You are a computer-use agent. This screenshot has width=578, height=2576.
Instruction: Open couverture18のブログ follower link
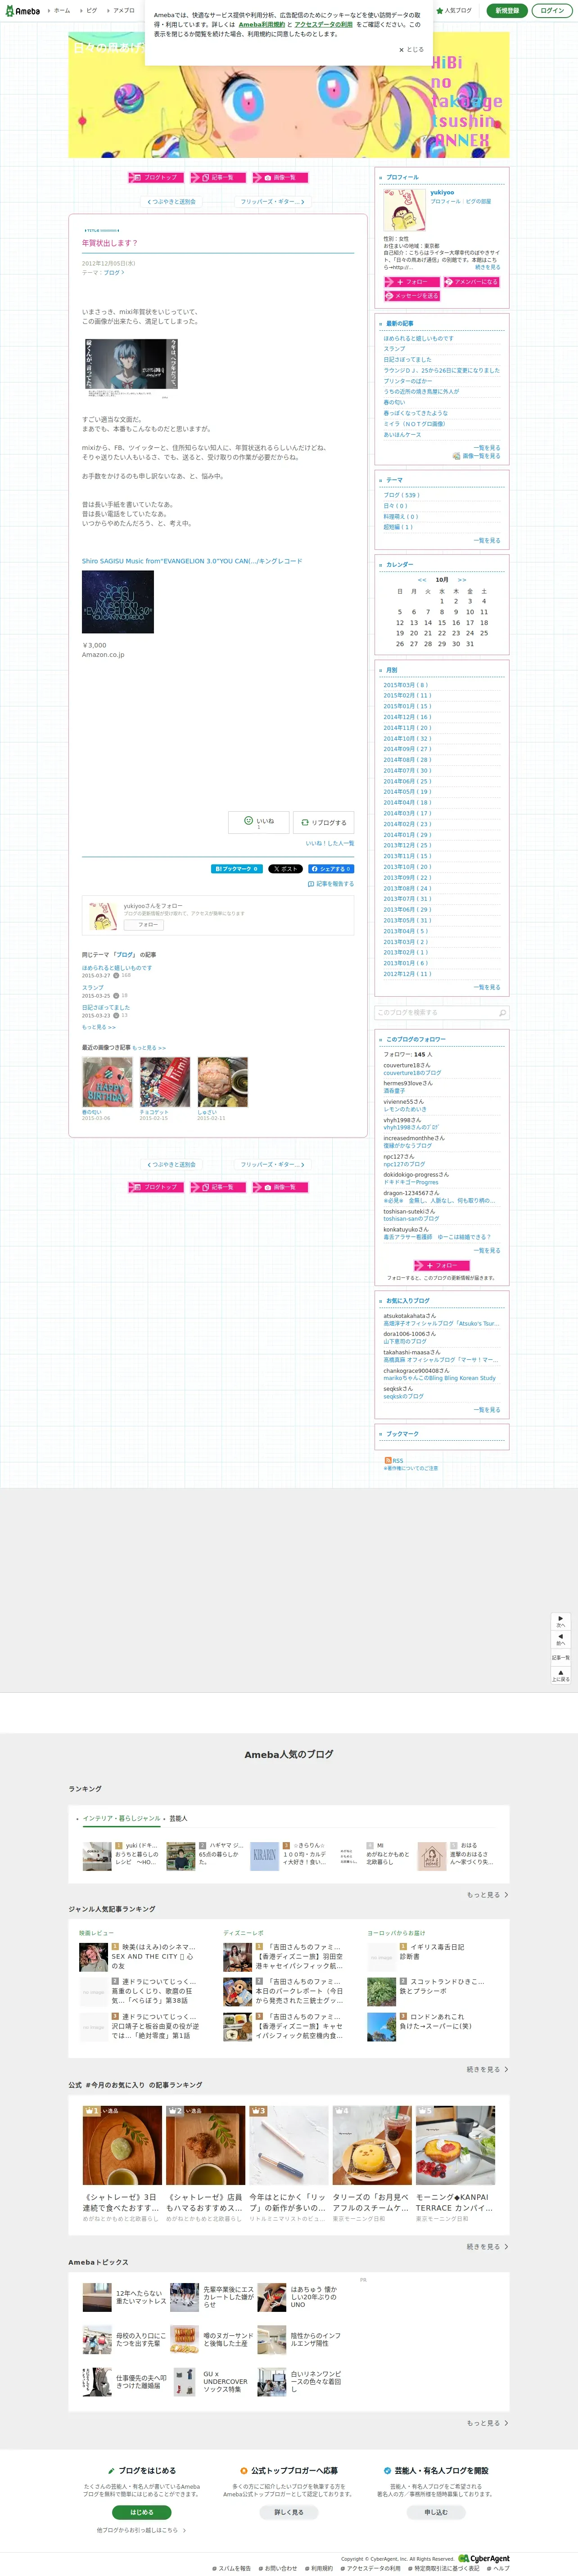coord(412,1073)
